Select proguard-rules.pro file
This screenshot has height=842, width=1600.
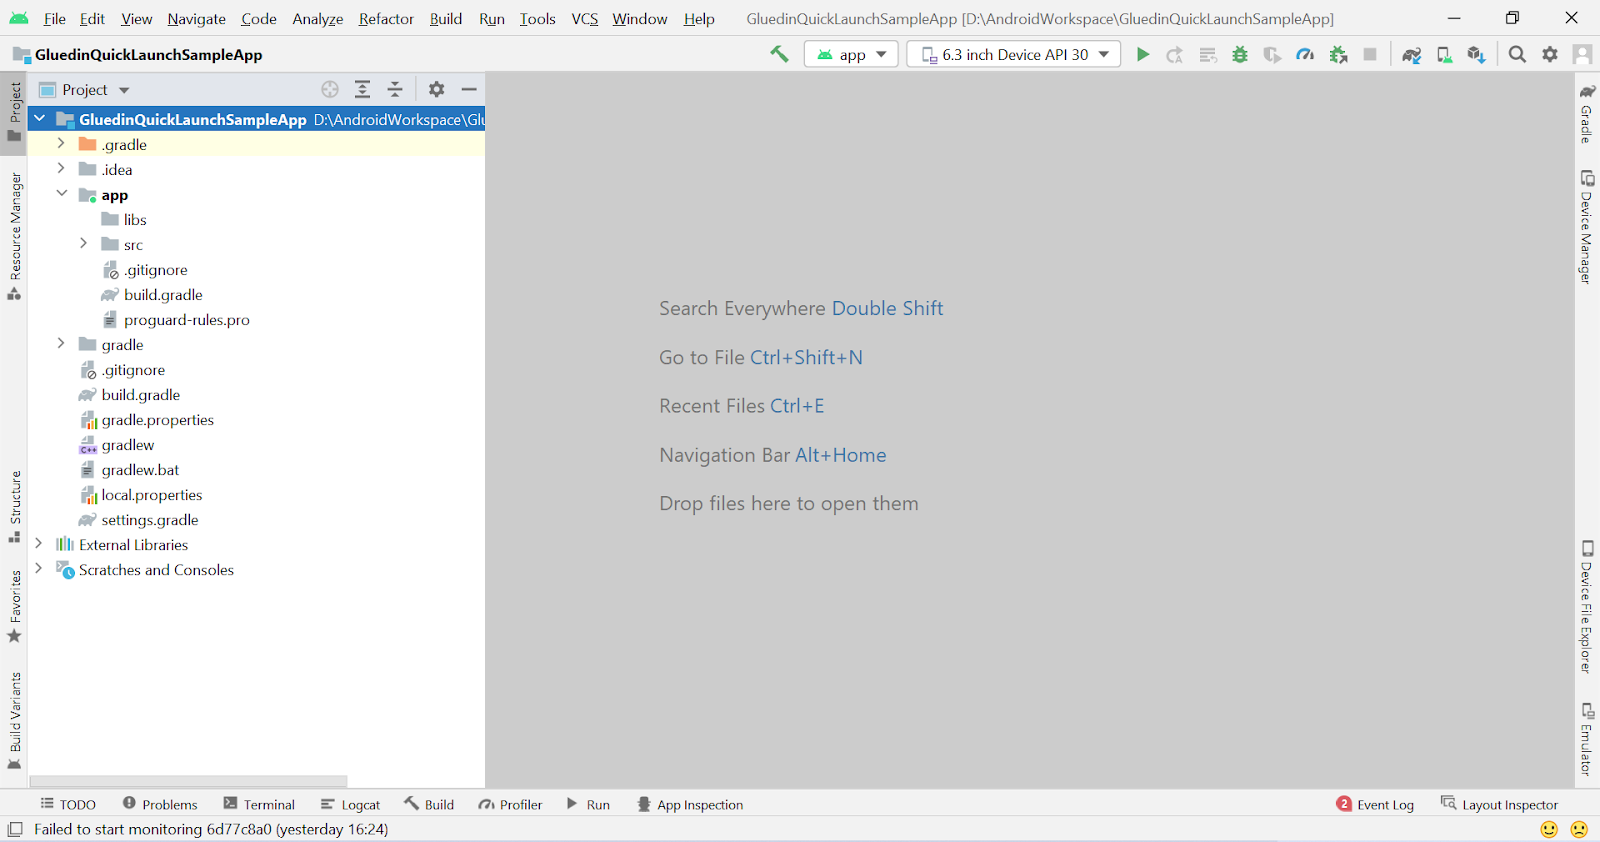tap(186, 320)
